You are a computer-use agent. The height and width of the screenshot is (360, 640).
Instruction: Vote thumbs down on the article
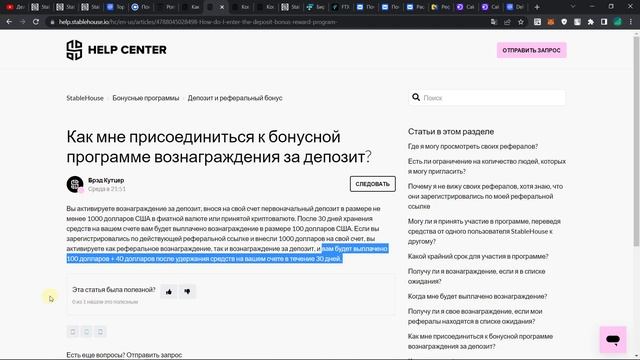187,291
